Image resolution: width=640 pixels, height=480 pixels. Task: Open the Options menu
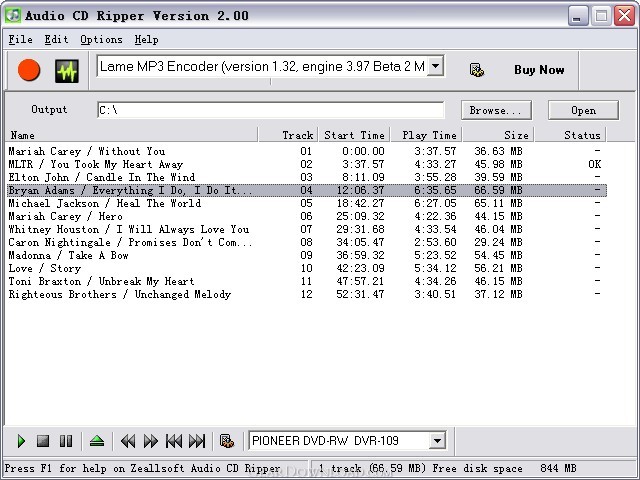tap(101, 40)
